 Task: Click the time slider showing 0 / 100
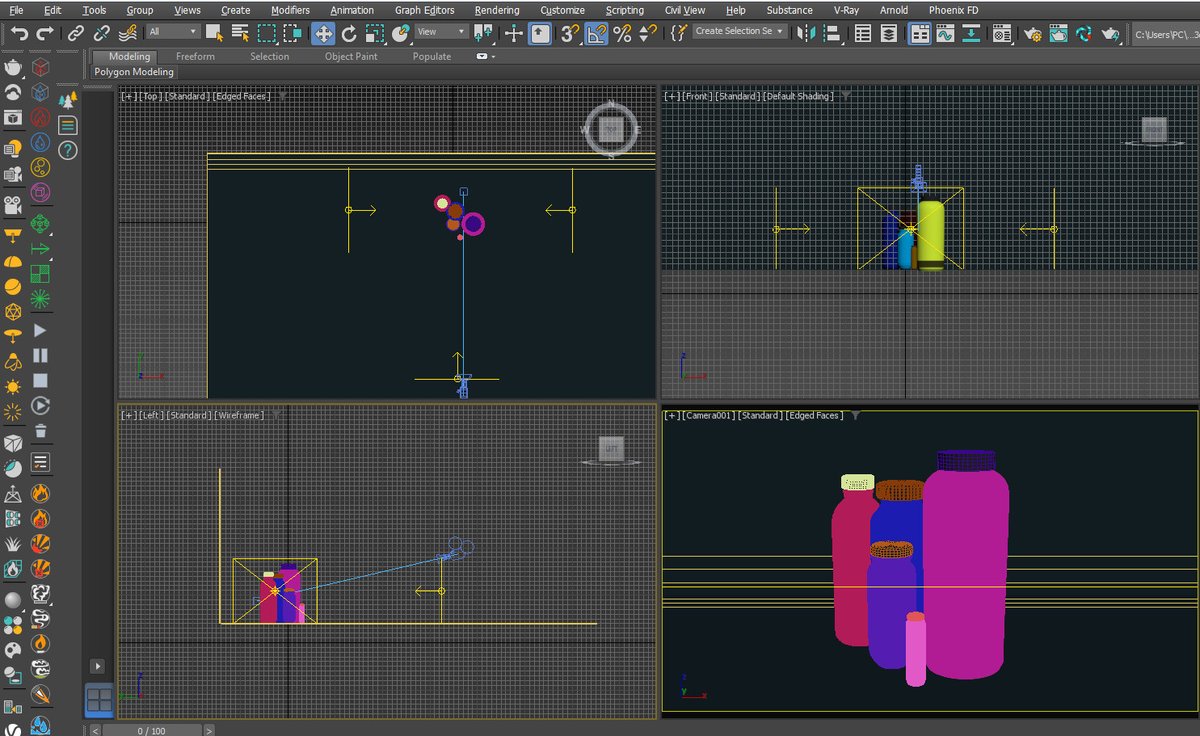pyautogui.click(x=152, y=731)
